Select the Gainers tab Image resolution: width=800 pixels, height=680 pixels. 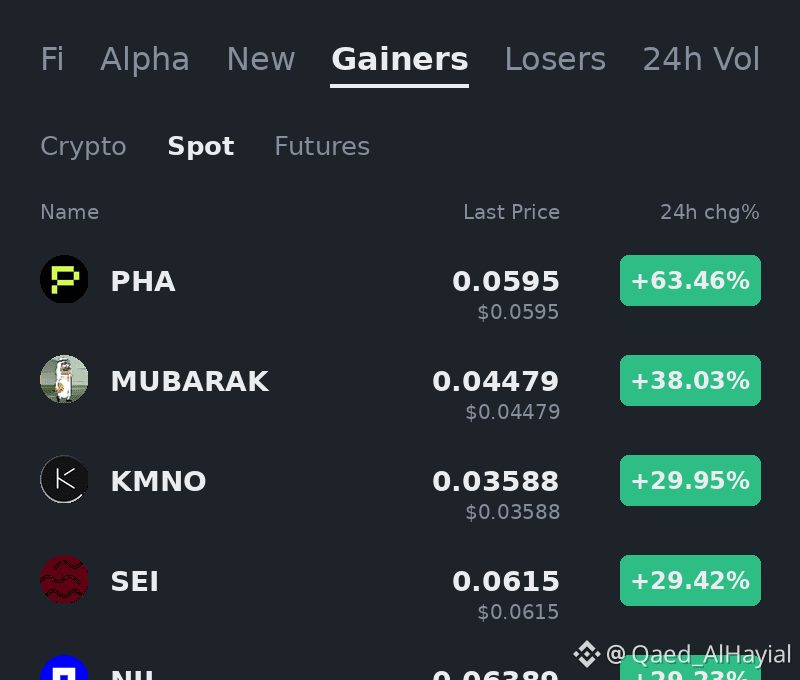click(399, 59)
